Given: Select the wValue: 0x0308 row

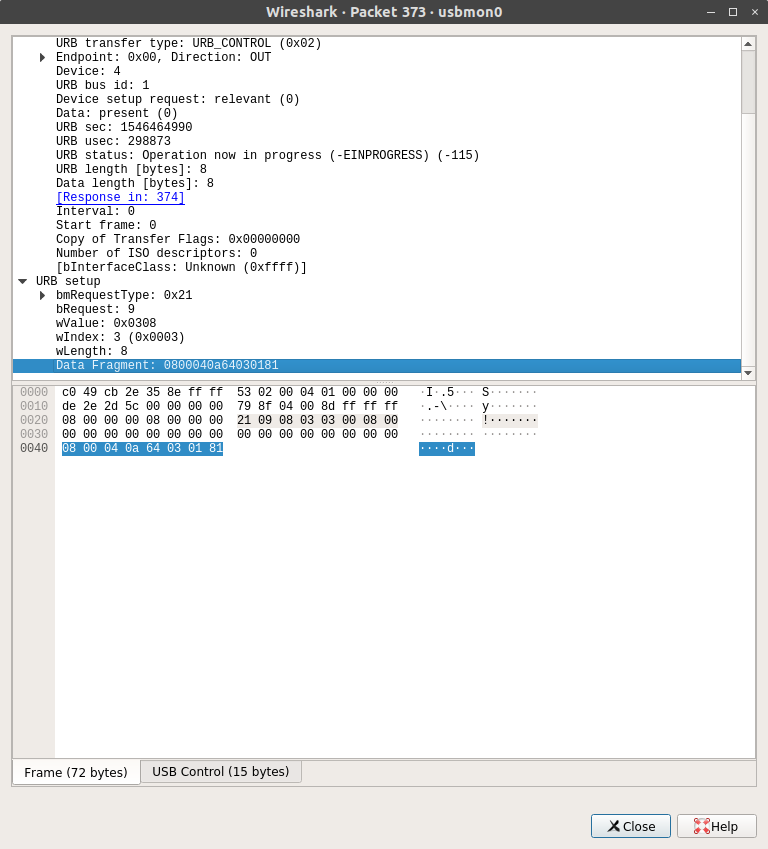Looking at the screenshot, I should pos(376,323).
